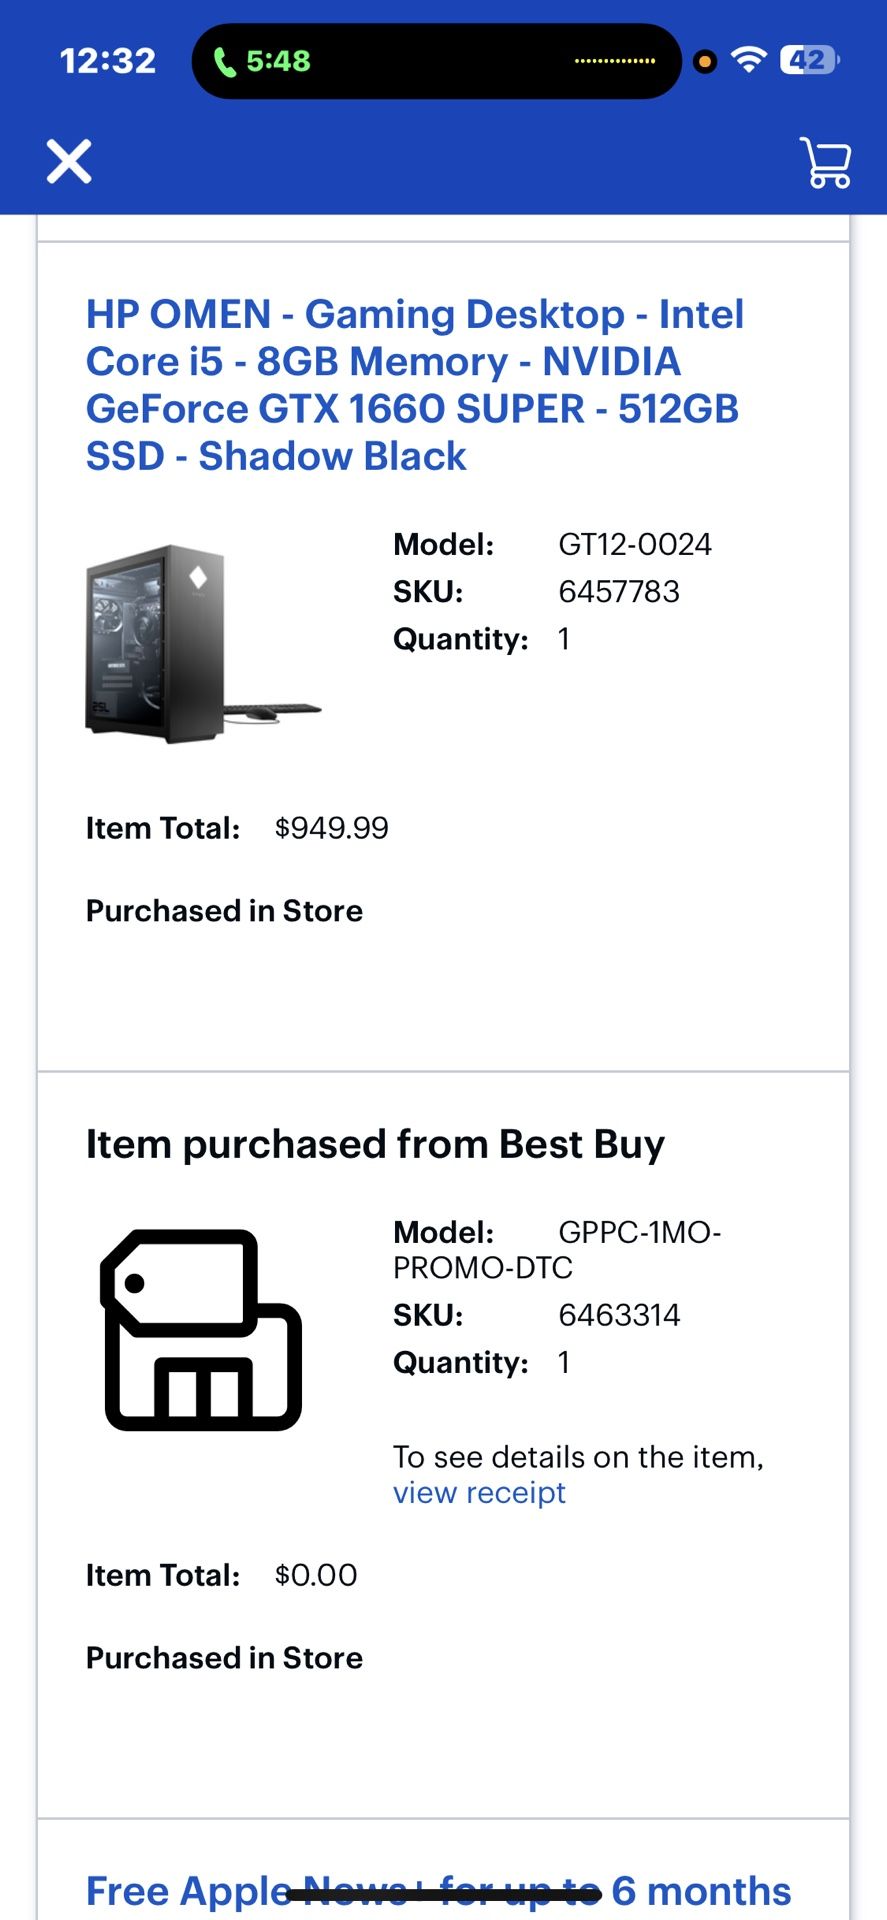Open the view receipt link

479,1493
